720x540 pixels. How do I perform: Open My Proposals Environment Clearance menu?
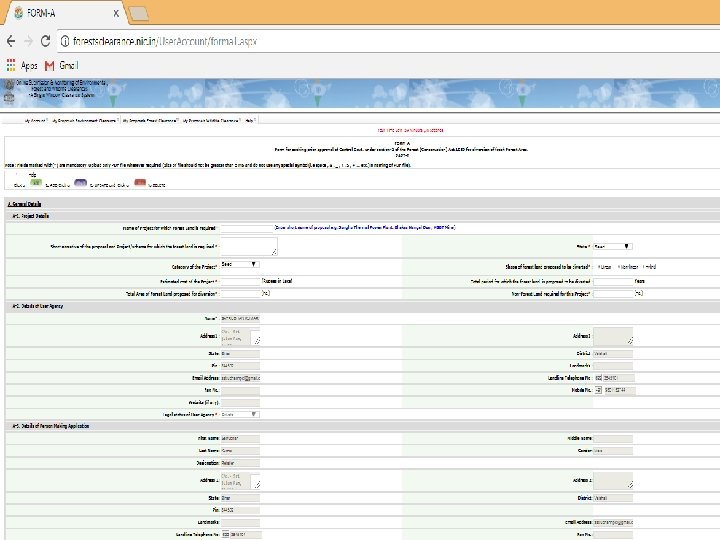coord(84,120)
